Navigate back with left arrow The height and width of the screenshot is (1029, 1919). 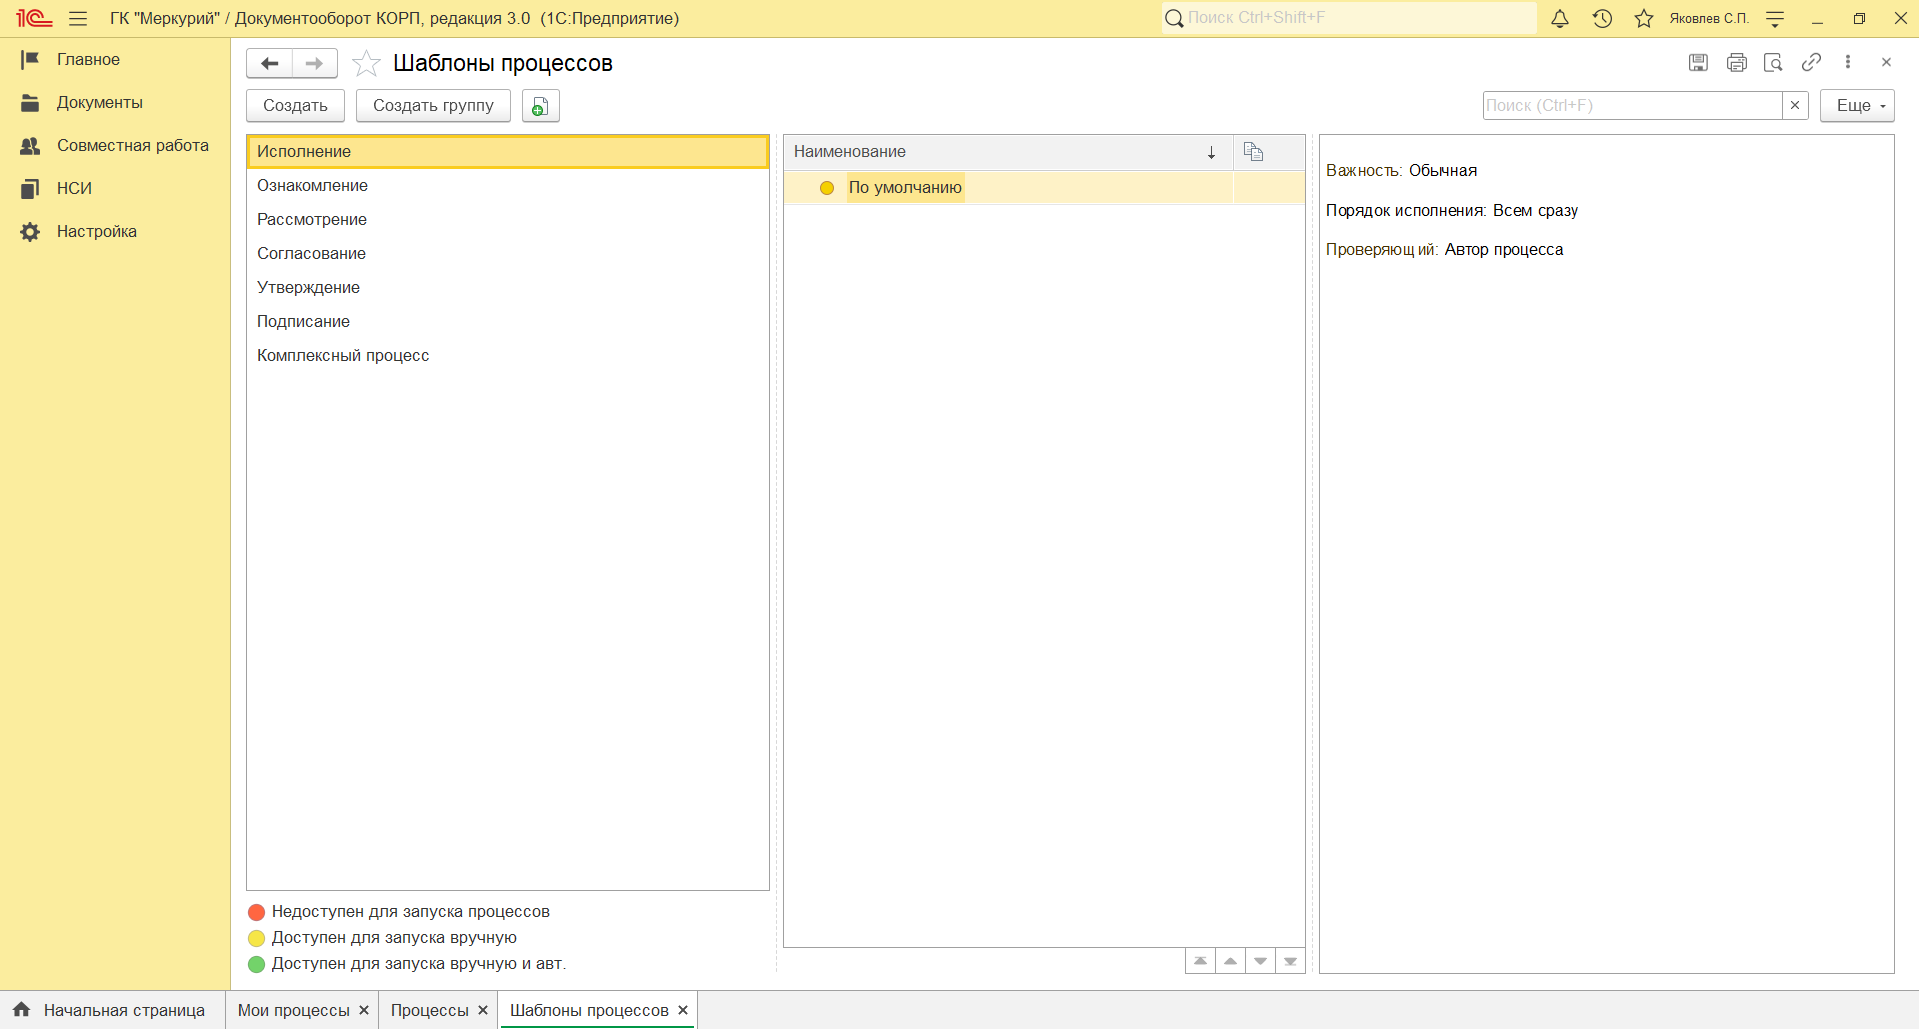(x=269, y=63)
